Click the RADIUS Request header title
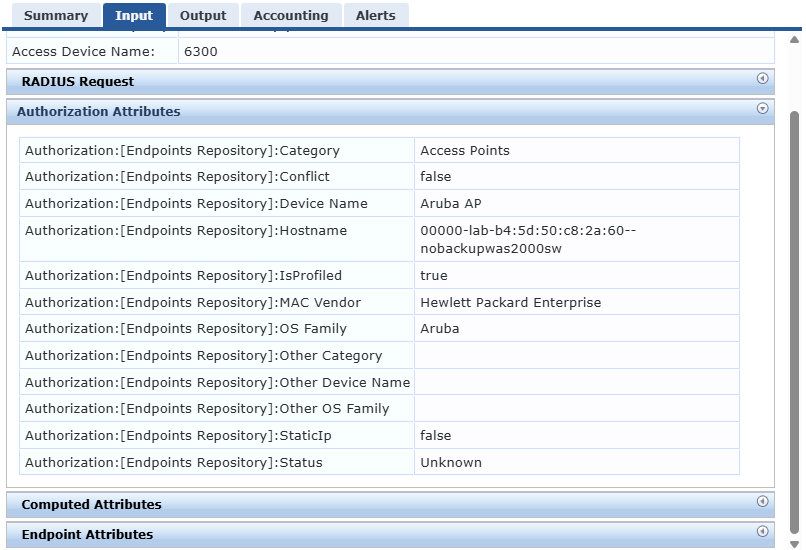The image size is (806, 550). 78,82
